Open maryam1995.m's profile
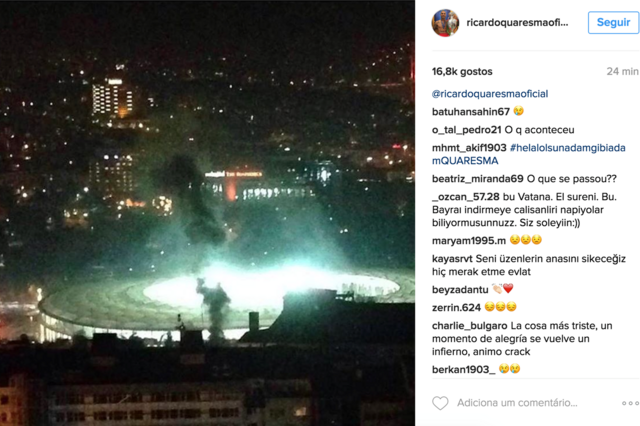 (x=469, y=241)
